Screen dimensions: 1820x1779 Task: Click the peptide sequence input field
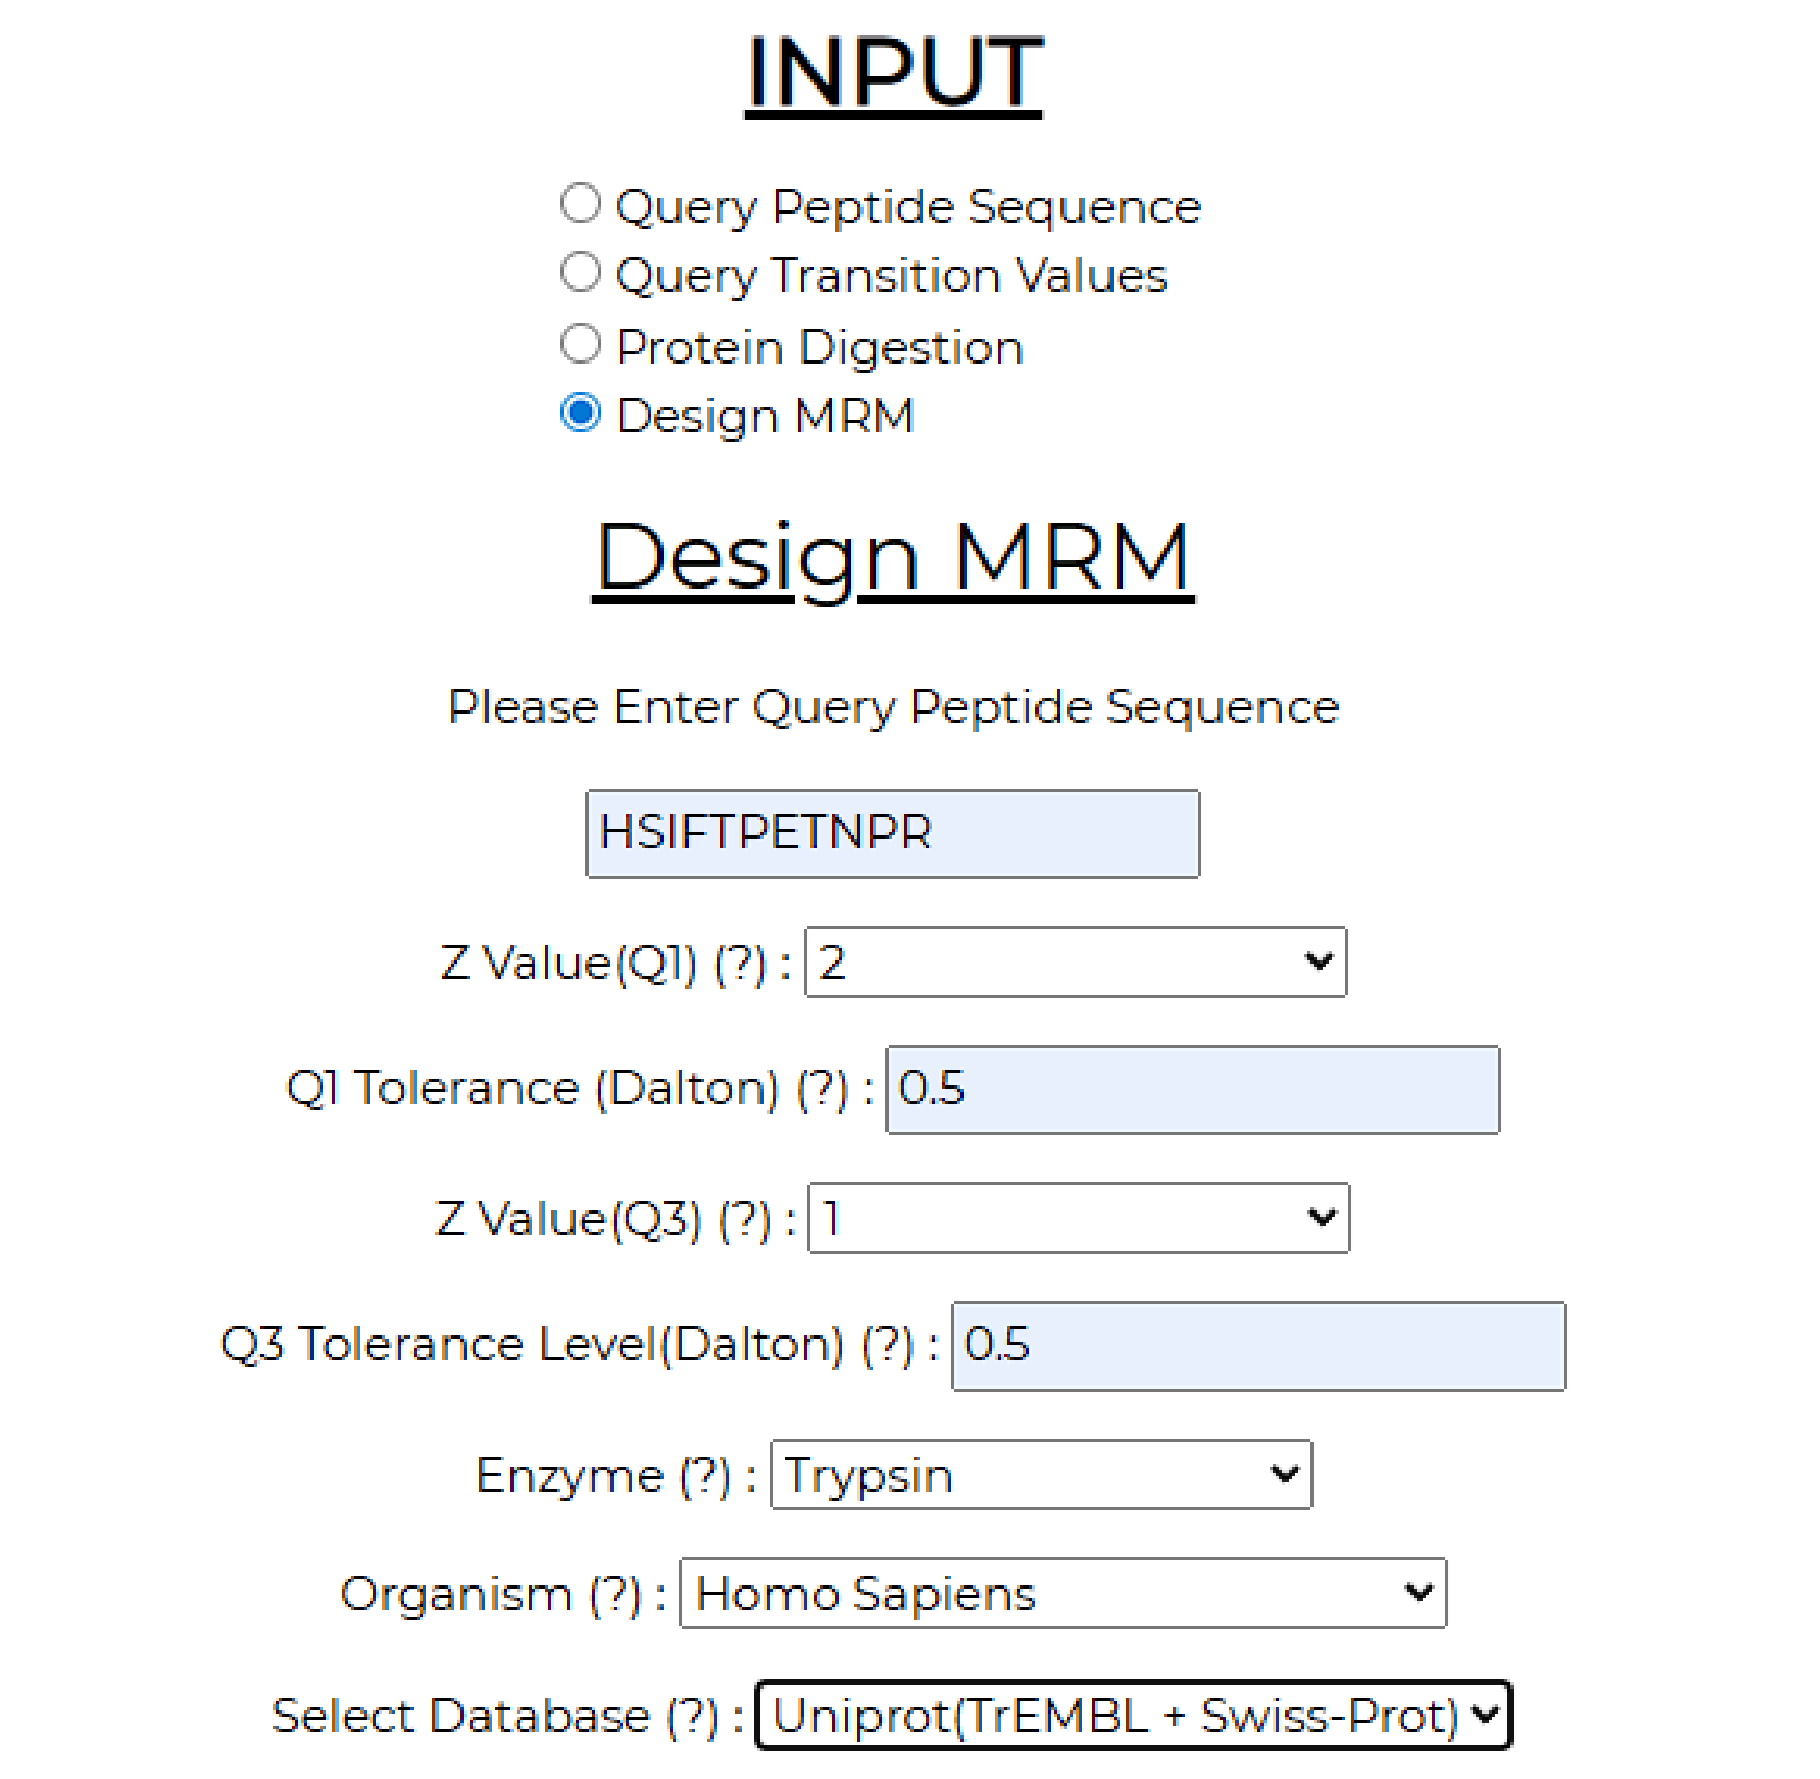click(x=892, y=834)
